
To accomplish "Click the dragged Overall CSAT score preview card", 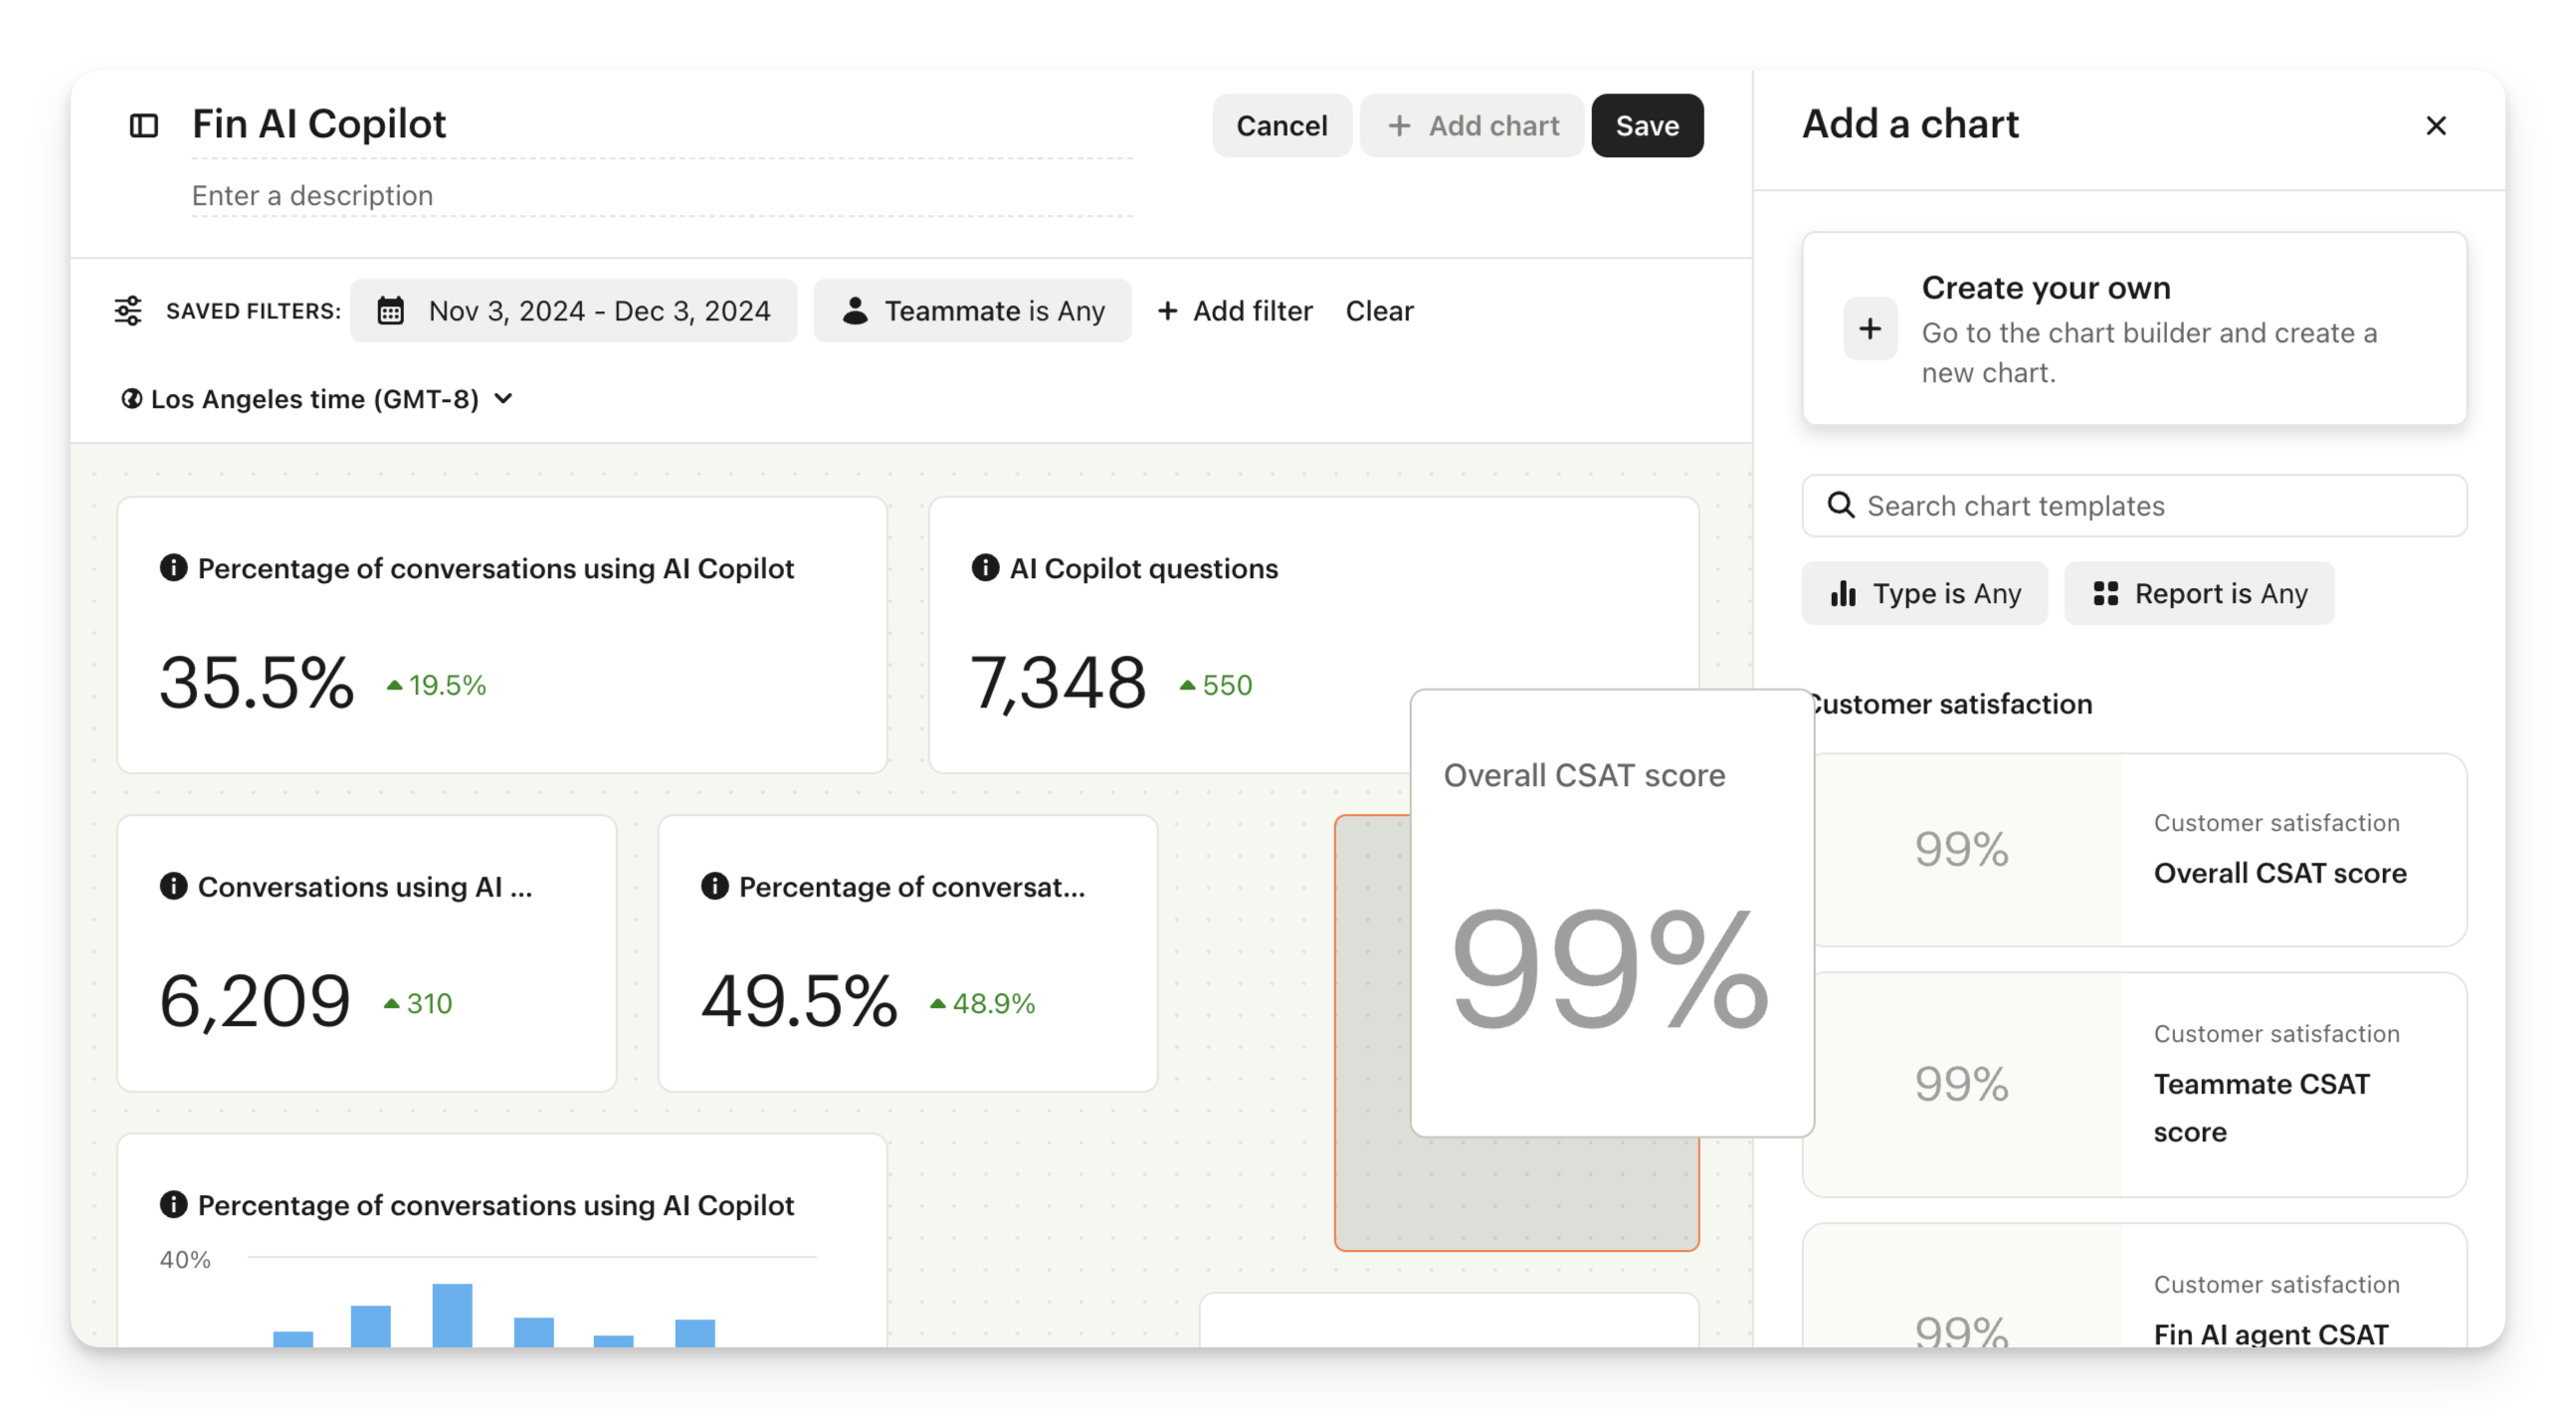I will coord(1612,912).
